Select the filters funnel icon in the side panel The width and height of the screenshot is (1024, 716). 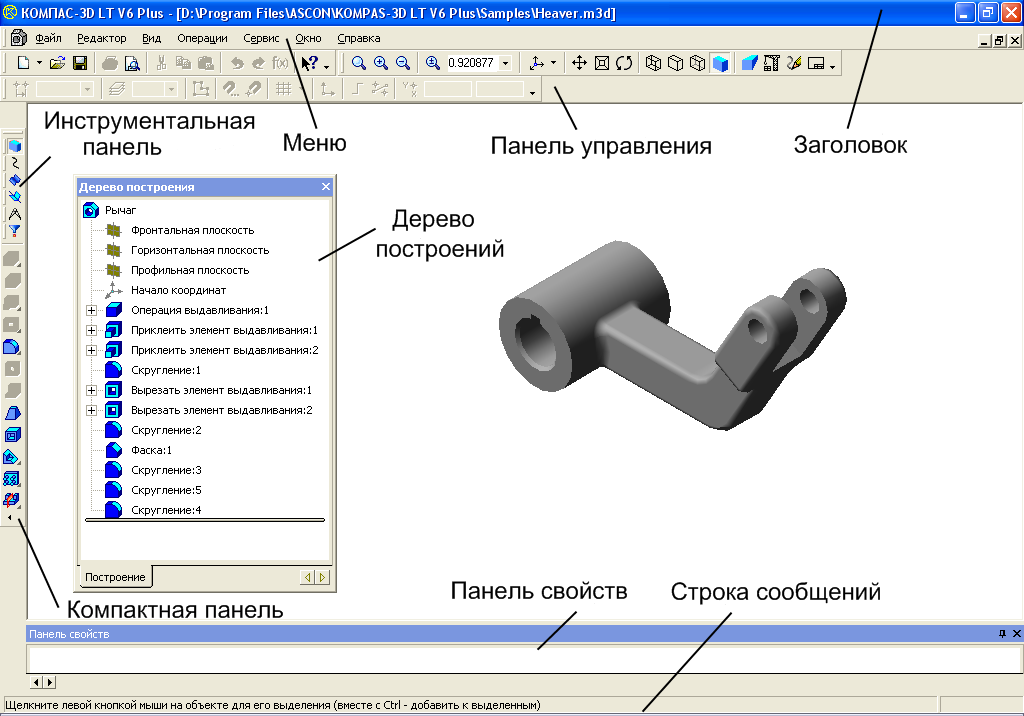[14, 231]
